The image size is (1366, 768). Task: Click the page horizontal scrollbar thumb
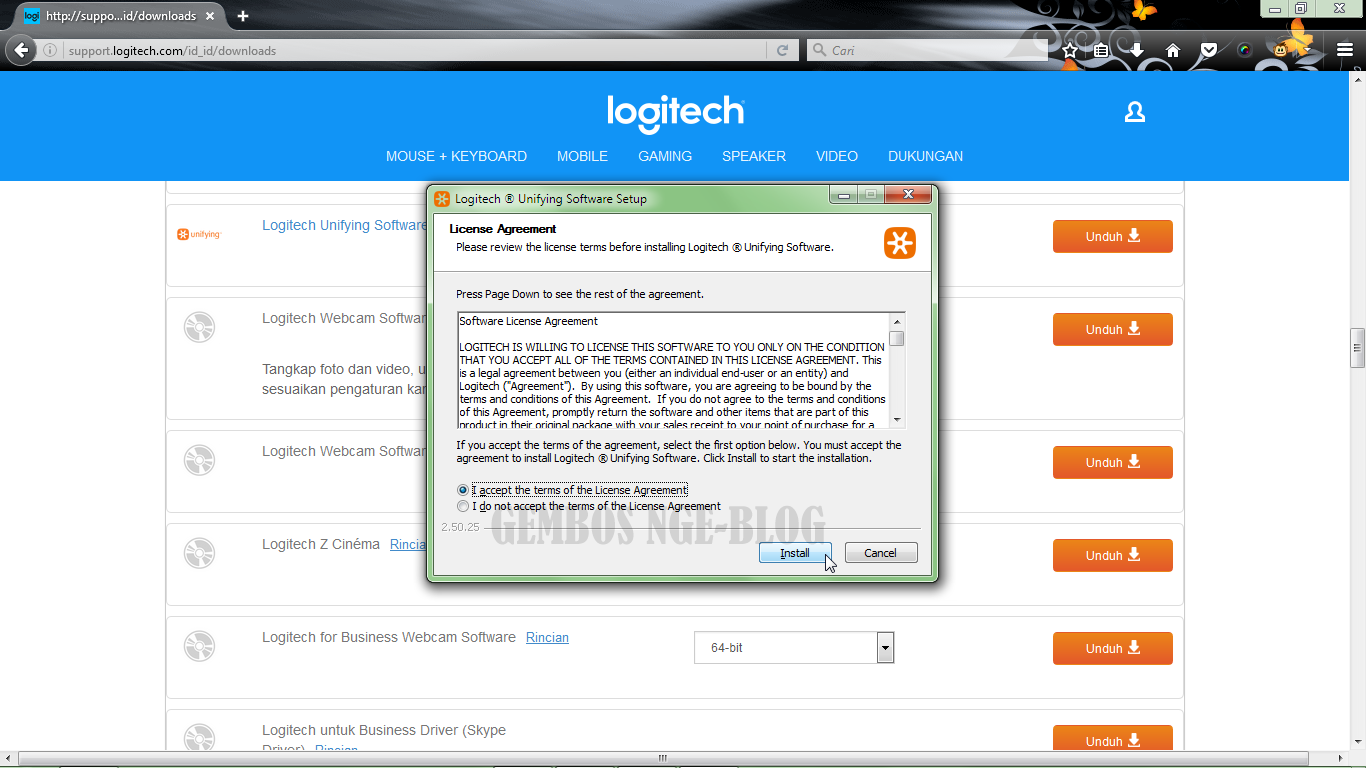[x=661, y=759]
